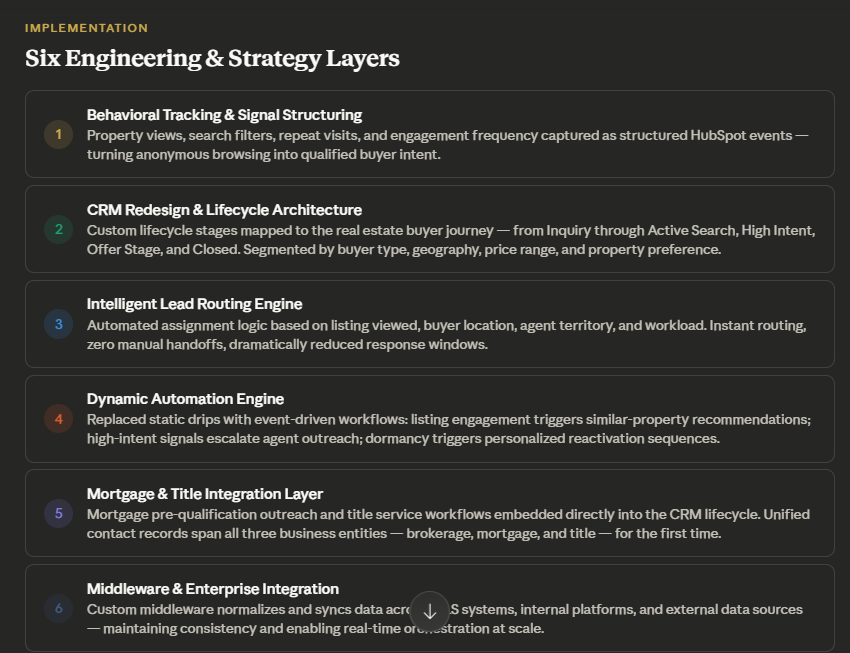Select the mortgage pre-qualification outreach description
Screen dimensions: 850x653
(448, 524)
